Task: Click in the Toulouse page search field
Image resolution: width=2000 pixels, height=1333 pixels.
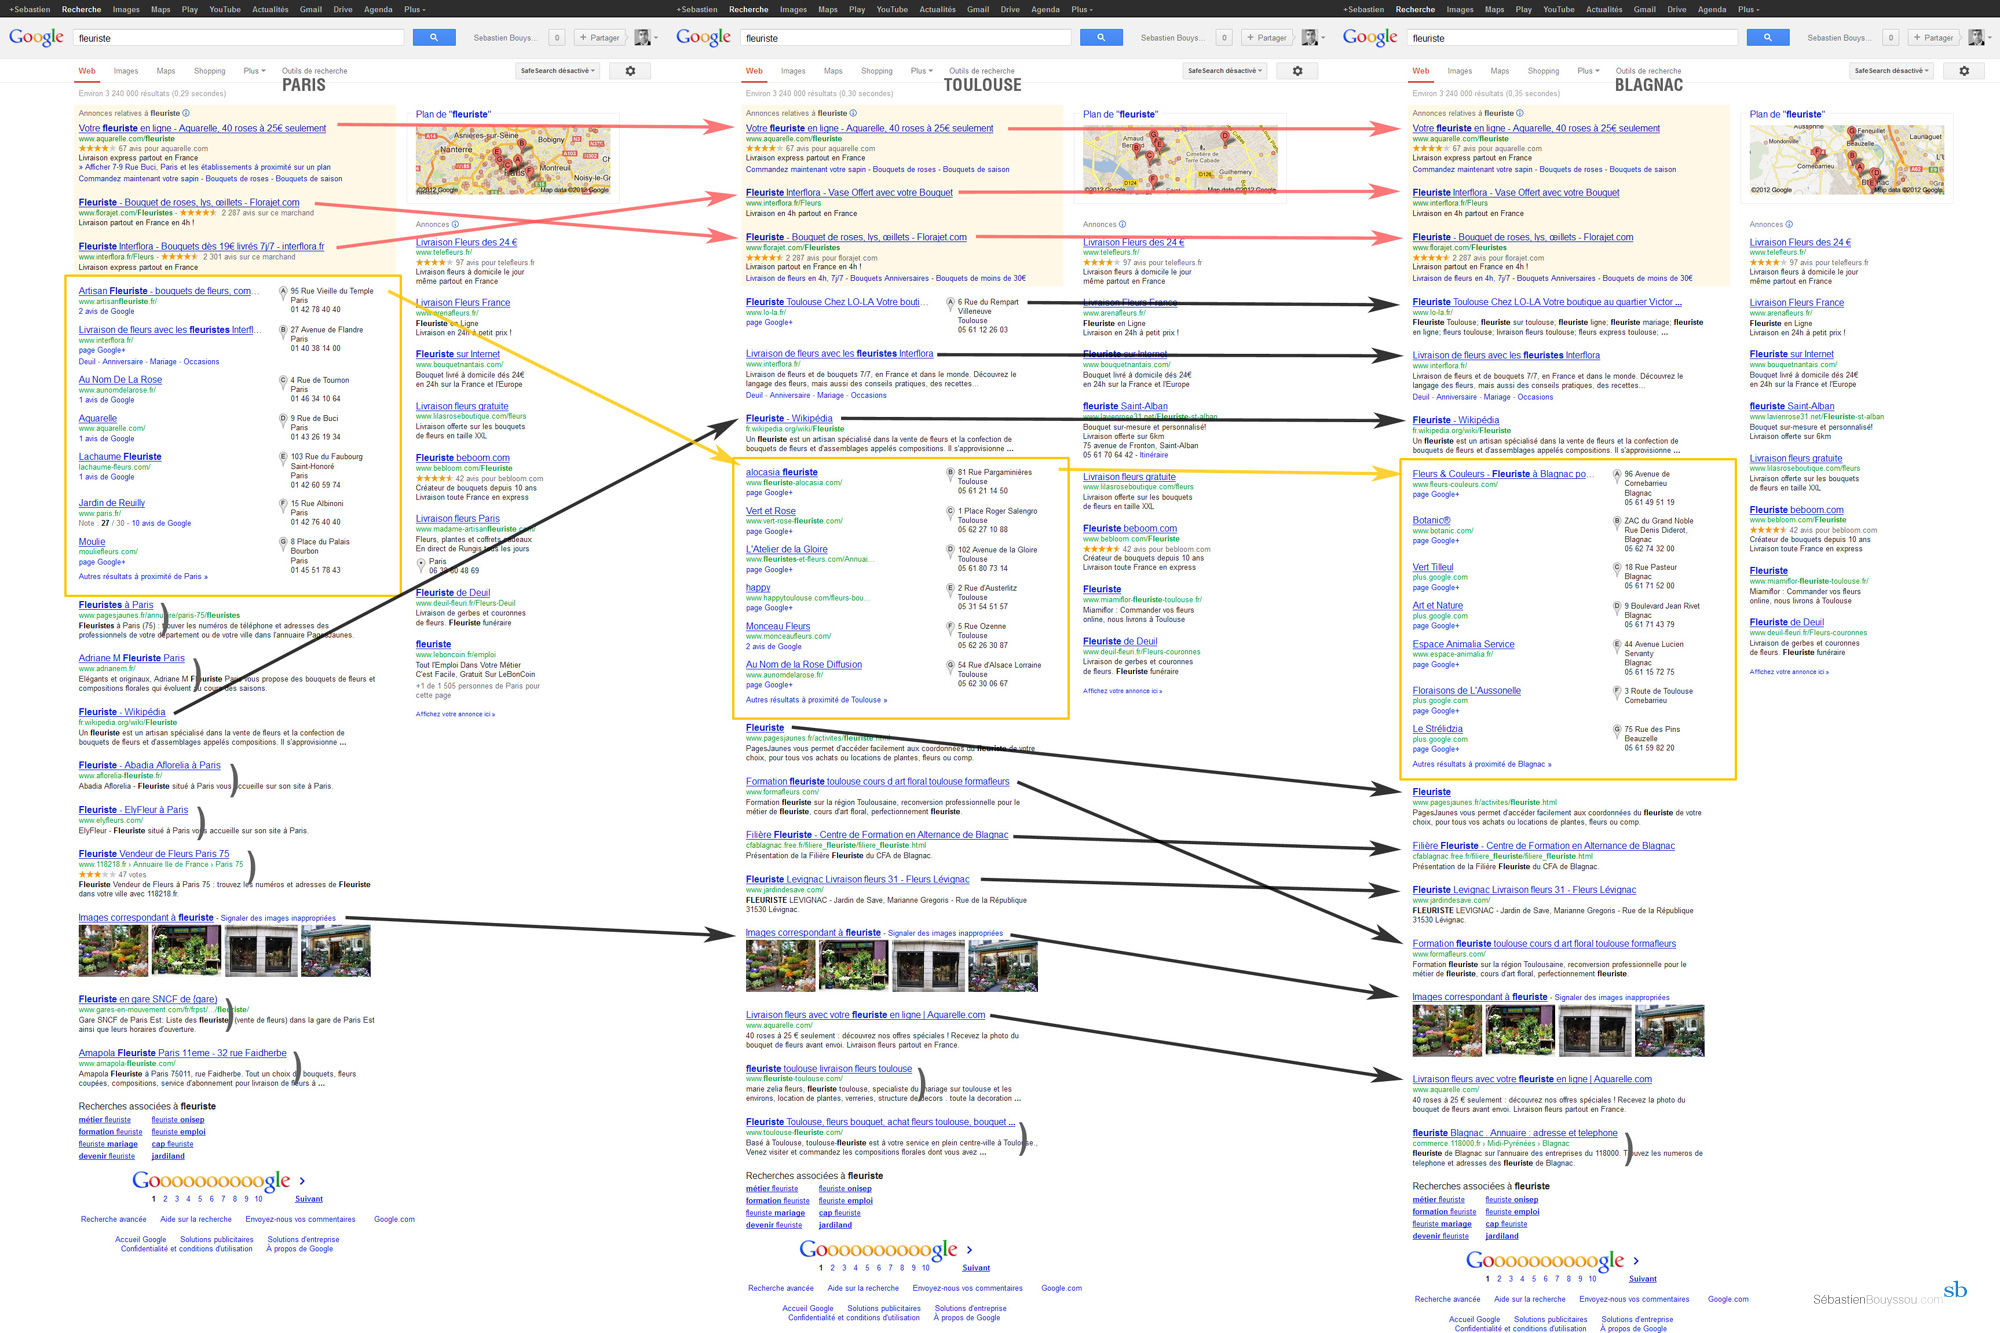Action: [905, 38]
